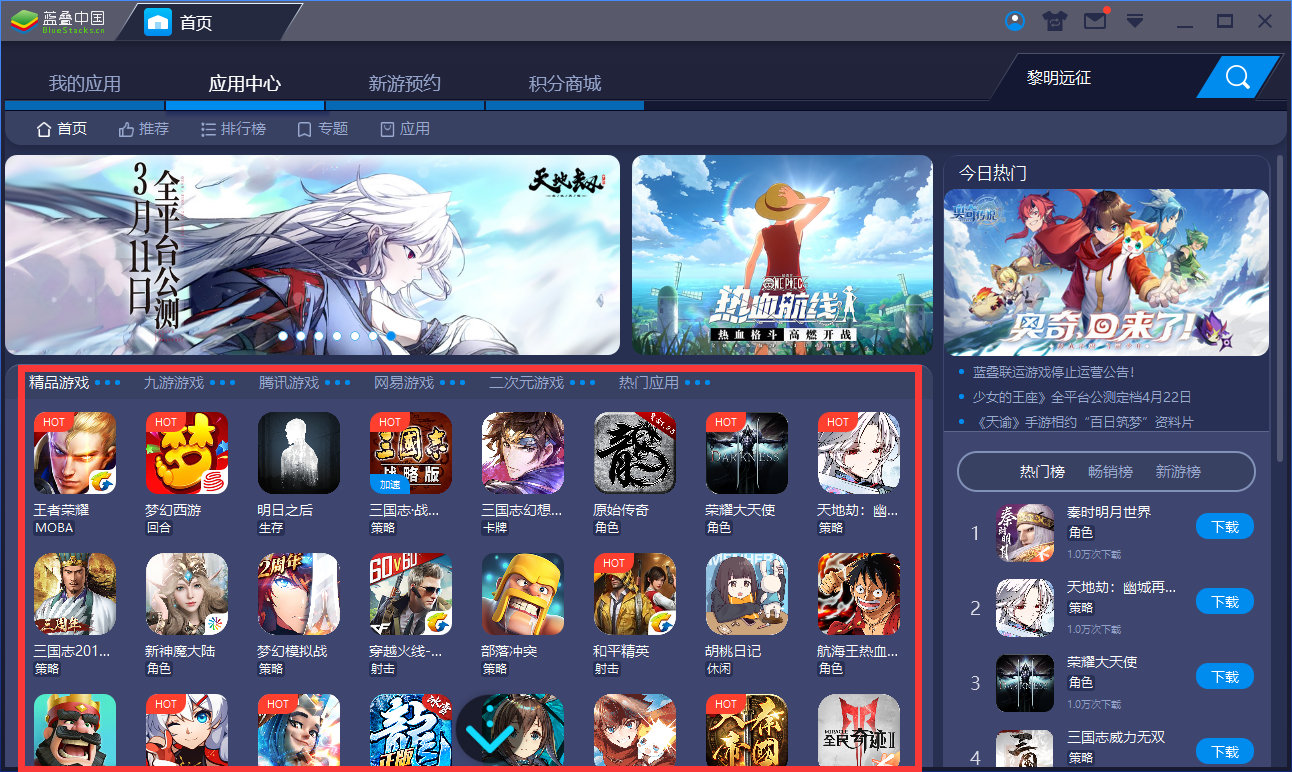The image size is (1292, 772).
Task: Click the 天地劫 main carousel banner
Action: (312, 255)
